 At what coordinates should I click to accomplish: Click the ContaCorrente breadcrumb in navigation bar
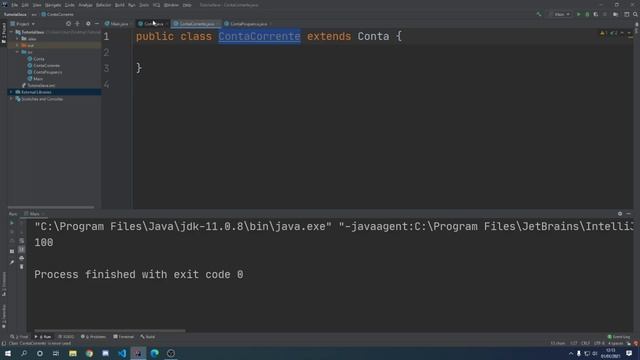[x=58, y=14]
